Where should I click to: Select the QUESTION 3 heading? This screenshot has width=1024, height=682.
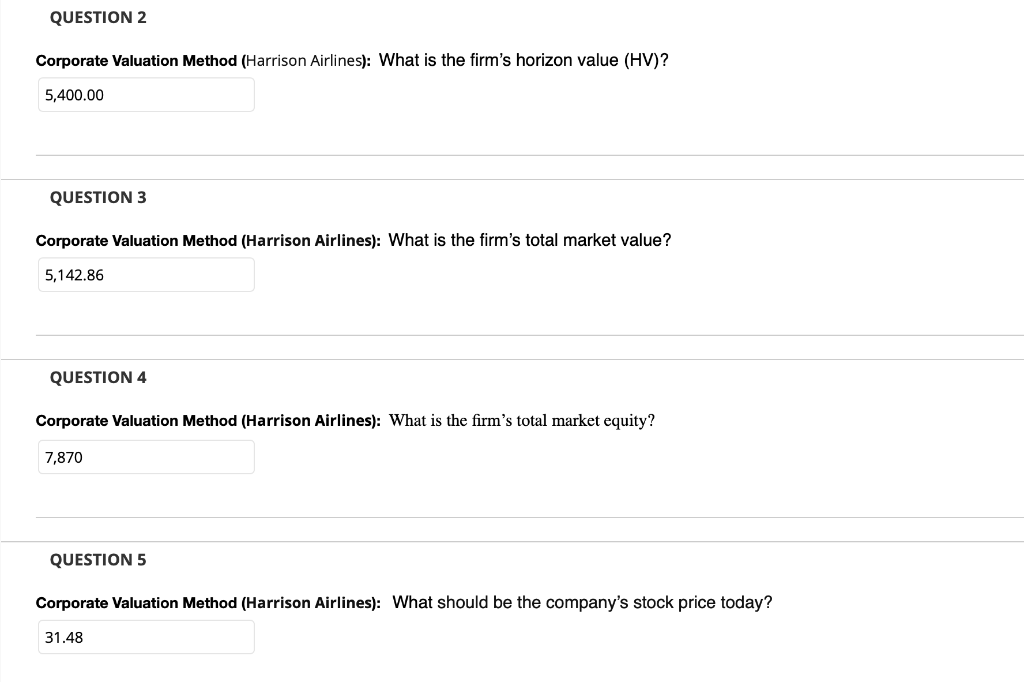point(97,197)
